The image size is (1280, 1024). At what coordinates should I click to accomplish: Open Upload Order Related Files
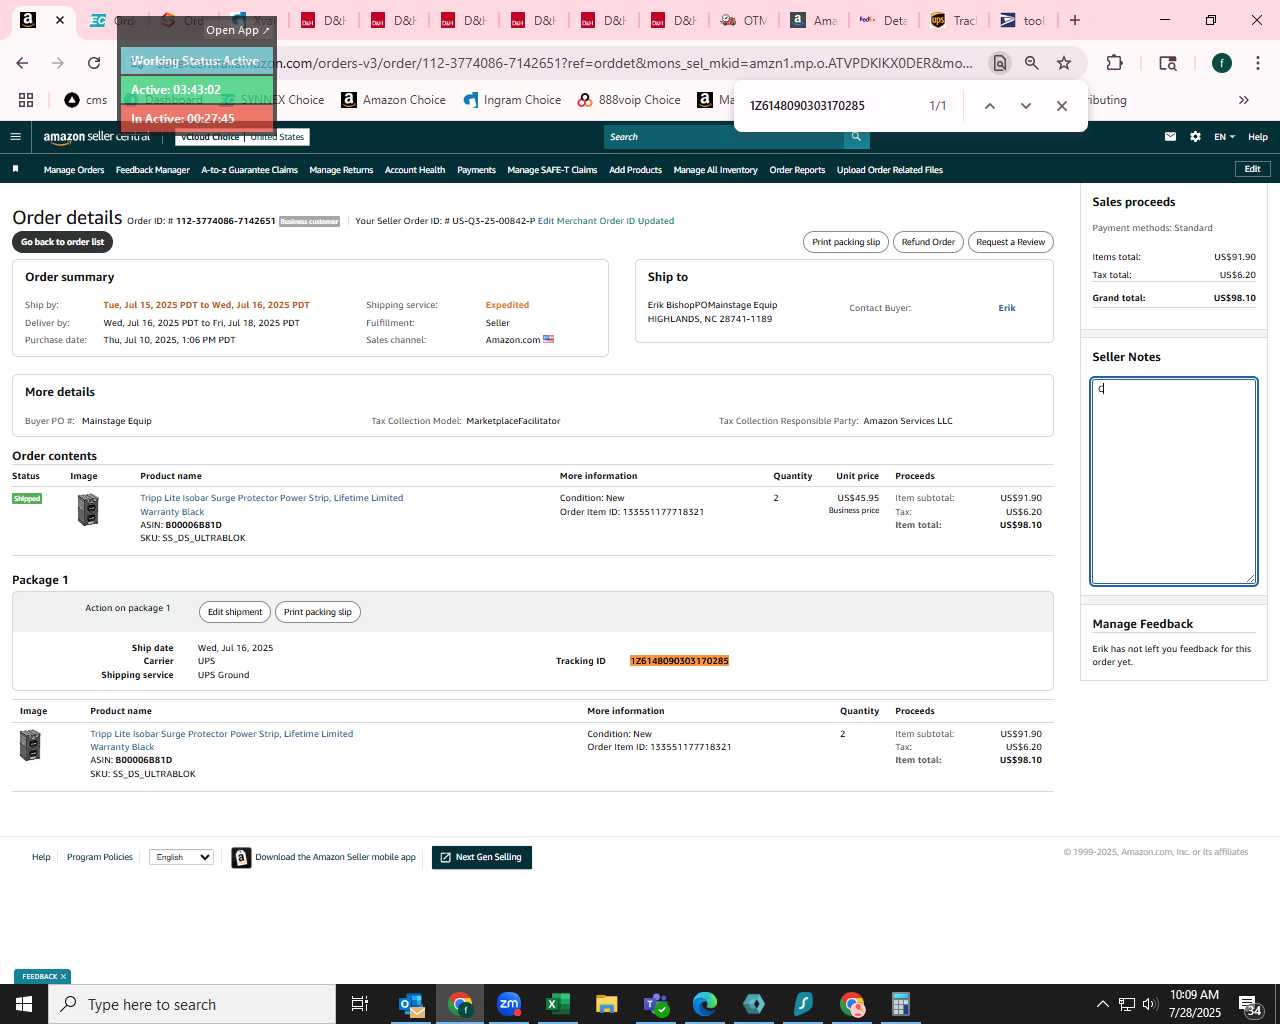pyautogui.click(x=890, y=170)
